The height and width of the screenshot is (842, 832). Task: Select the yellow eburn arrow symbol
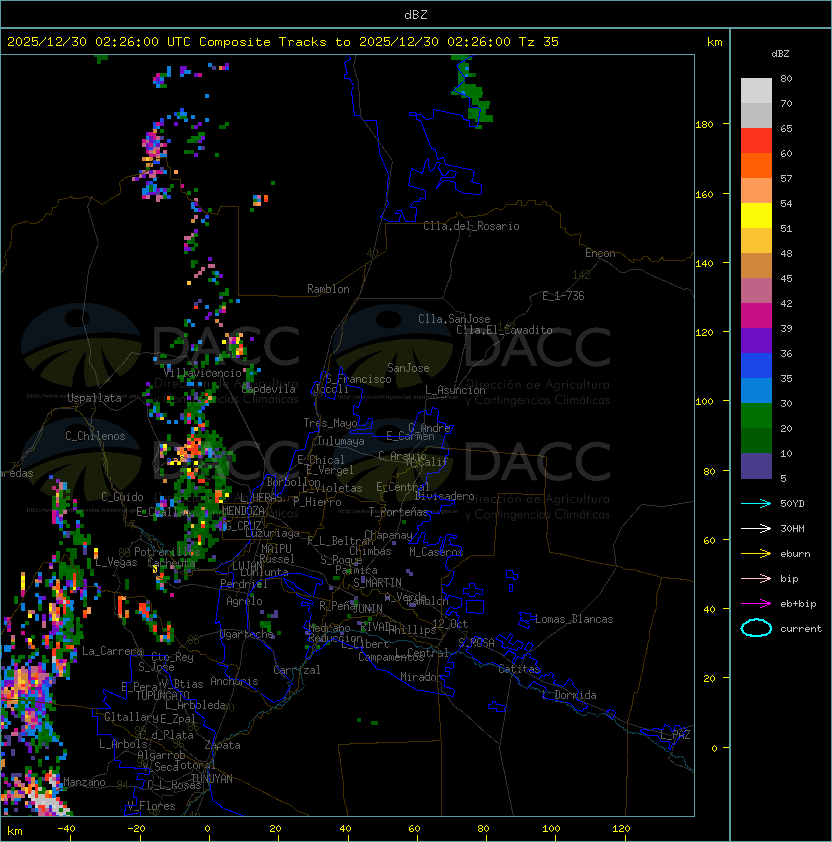point(756,554)
